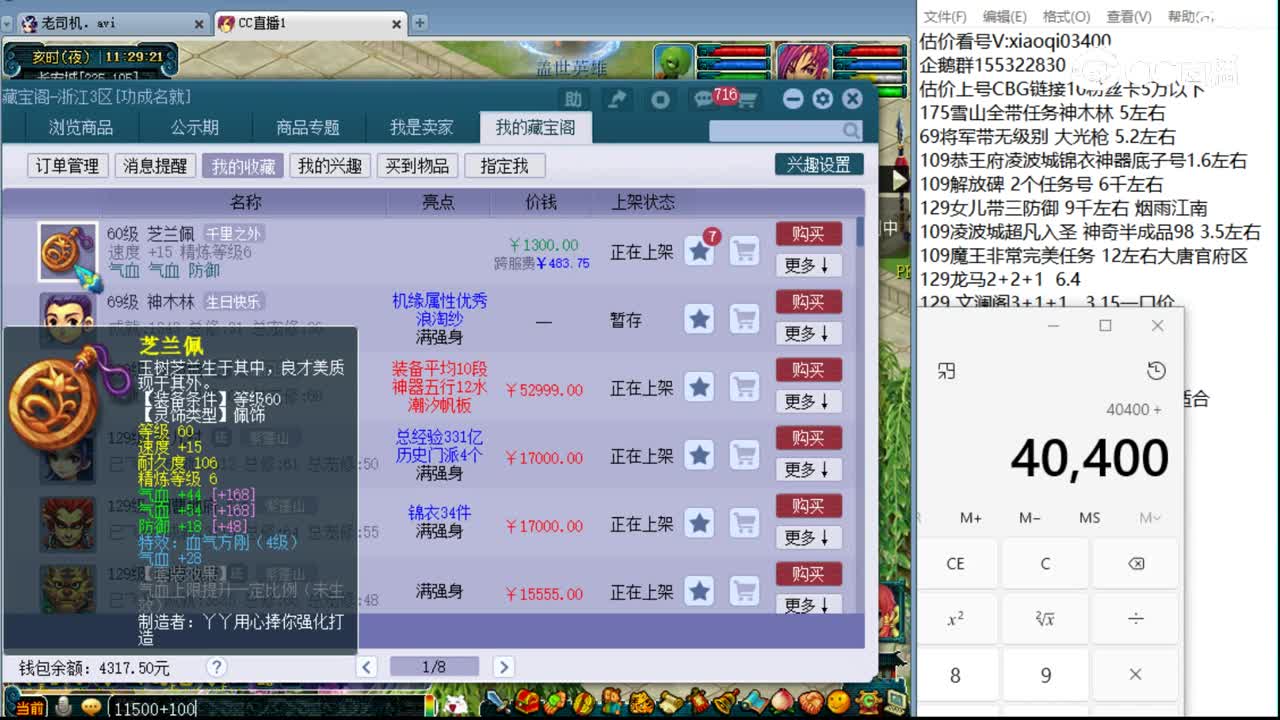Add 芝兰佩 row item to cart
Image resolution: width=1280 pixels, height=720 pixels.
(x=744, y=251)
